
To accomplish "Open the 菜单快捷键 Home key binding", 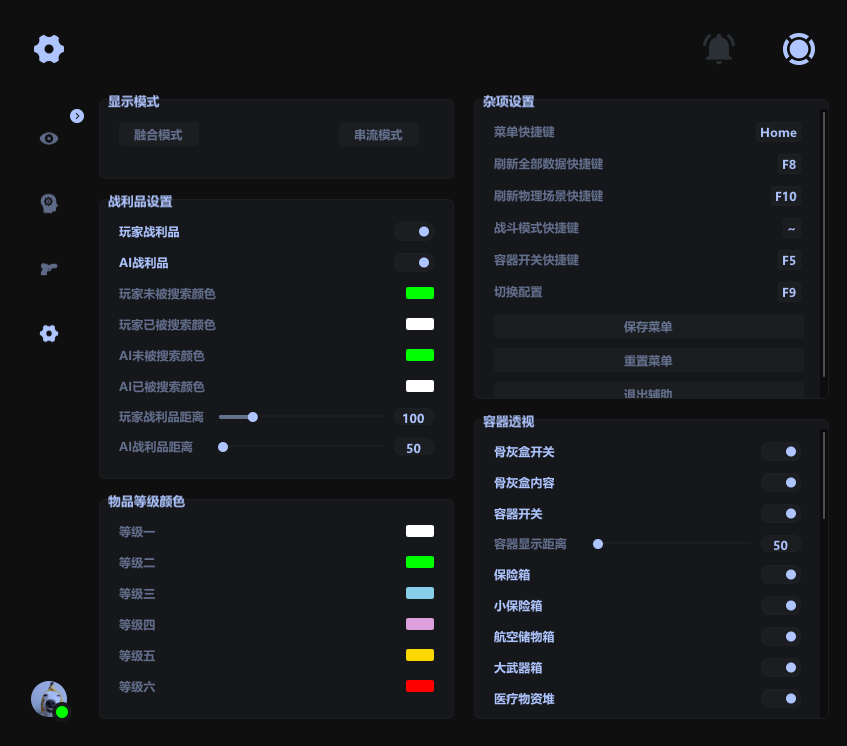I will 778,133.
